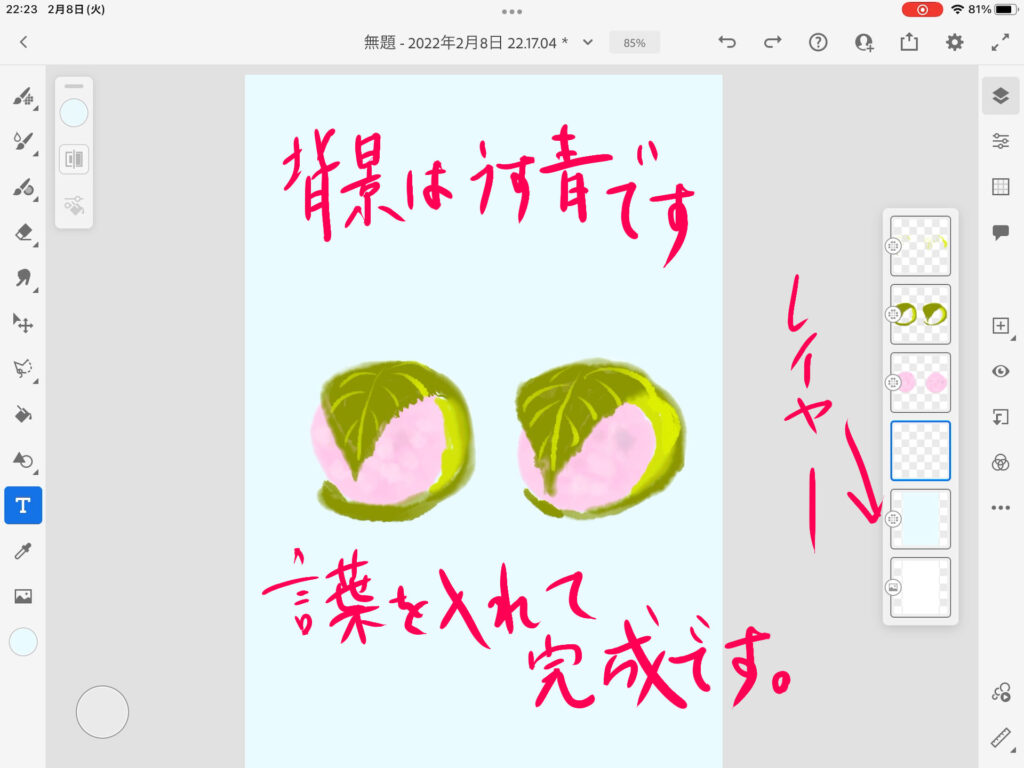1024x768 pixels.
Task: Open the Place Image tool
Action: click(x=23, y=596)
